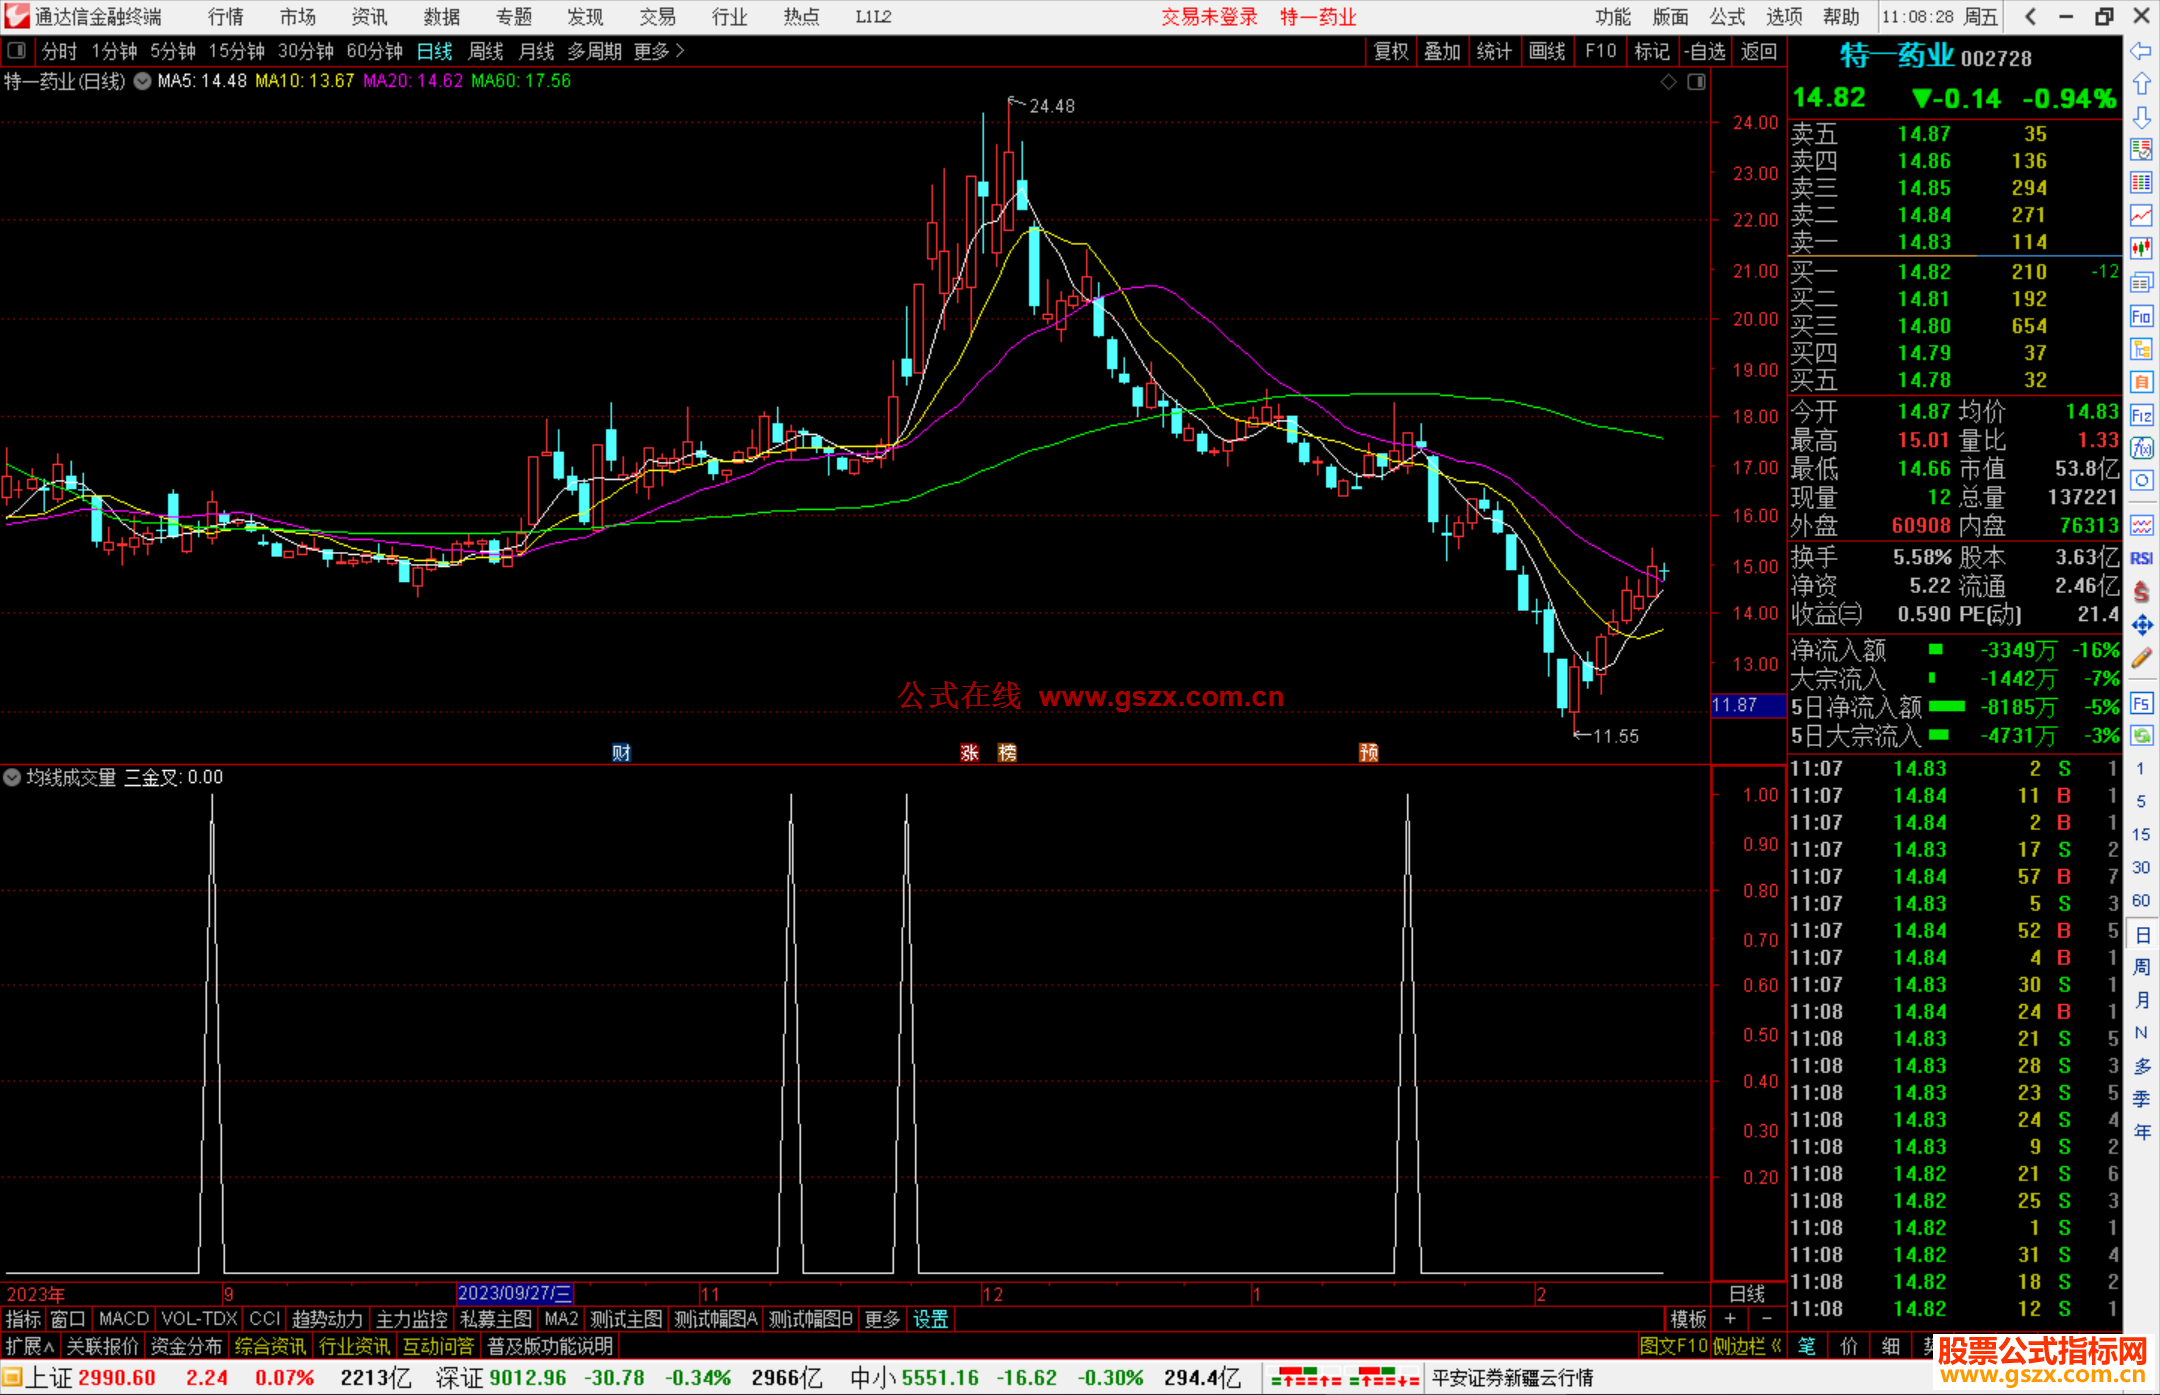Toggle the 均线成交量 indicator circle button
This screenshot has height=1395, width=2160.
click(12, 777)
